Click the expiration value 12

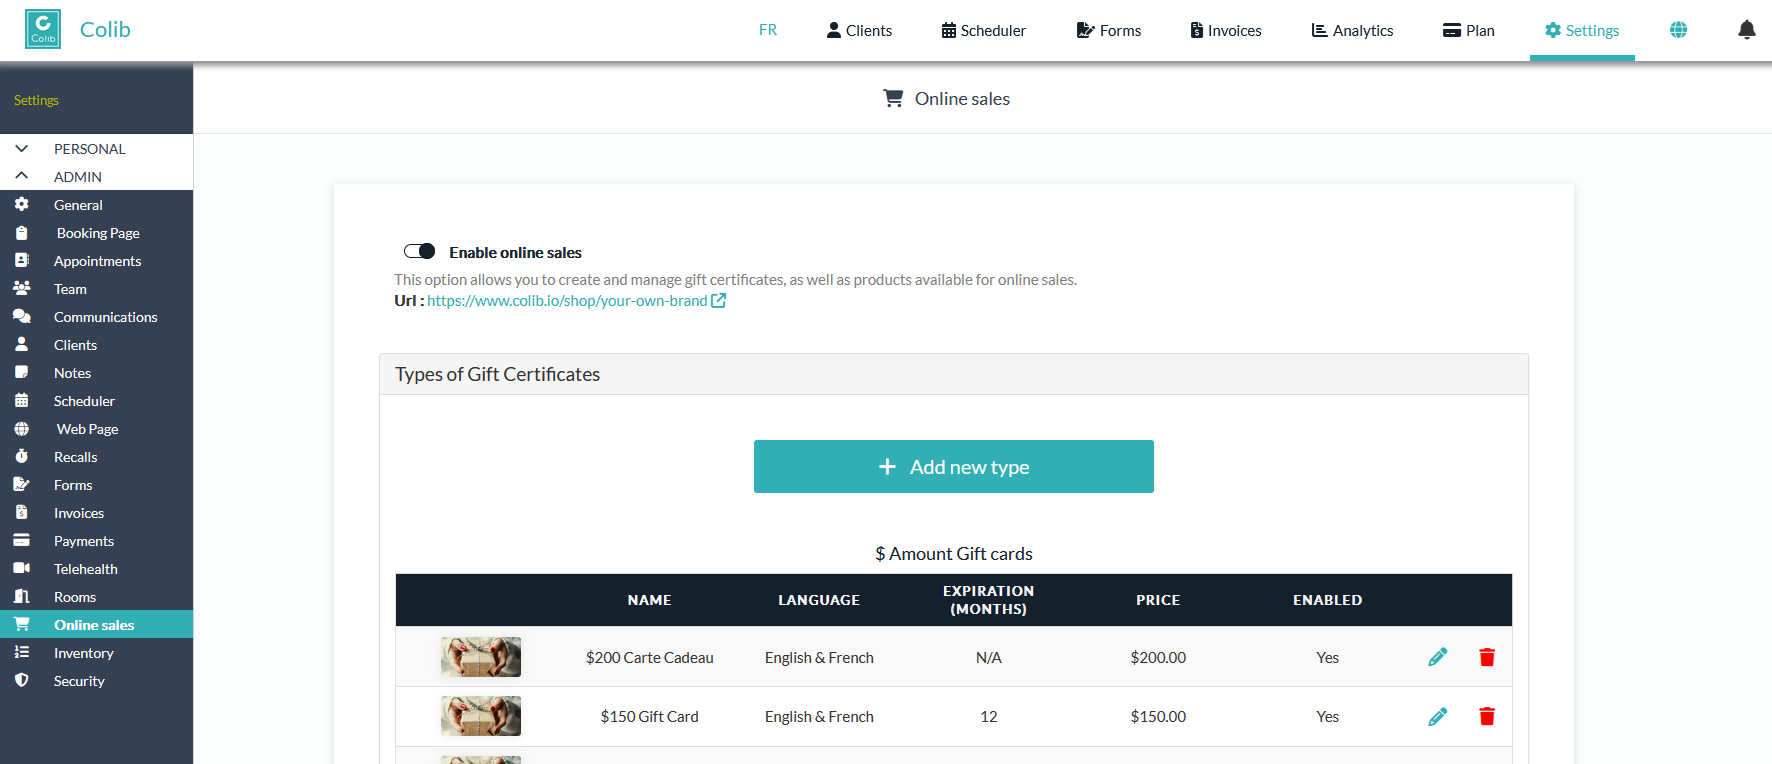pyautogui.click(x=989, y=716)
